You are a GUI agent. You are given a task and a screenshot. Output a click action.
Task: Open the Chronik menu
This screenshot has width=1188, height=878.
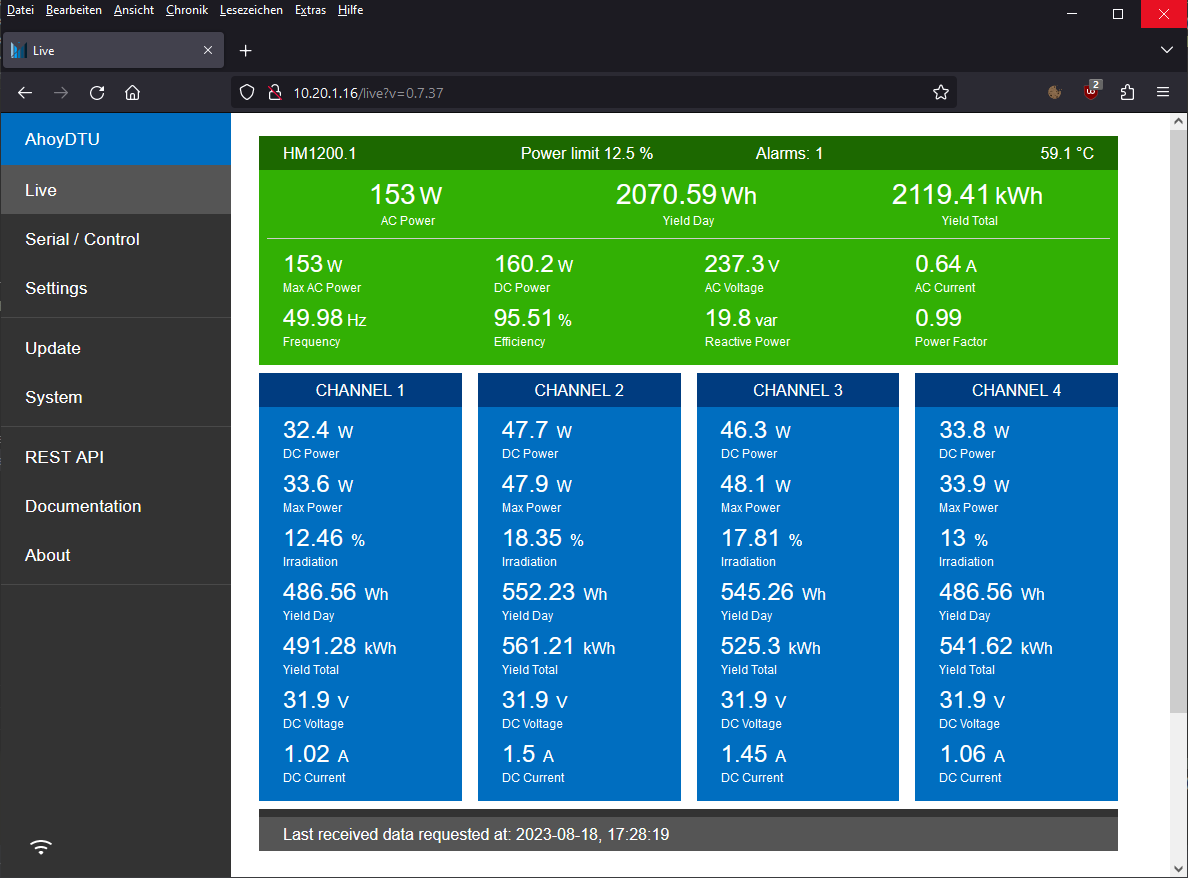186,10
